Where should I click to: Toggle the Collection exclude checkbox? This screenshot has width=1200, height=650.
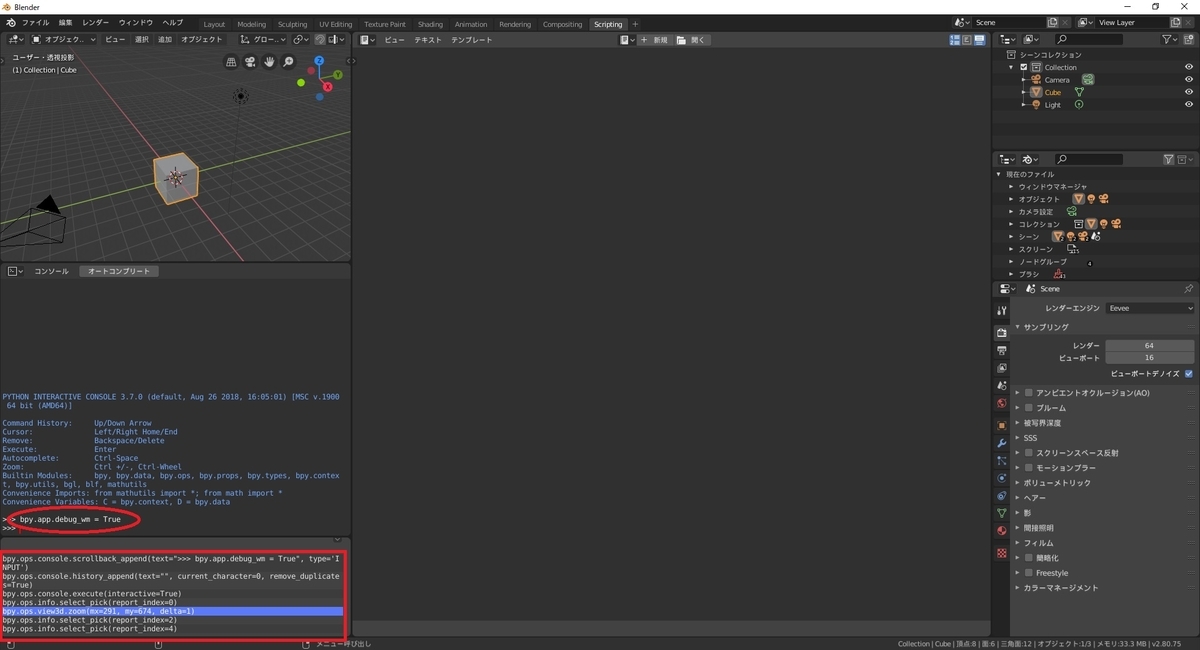click(x=1024, y=67)
